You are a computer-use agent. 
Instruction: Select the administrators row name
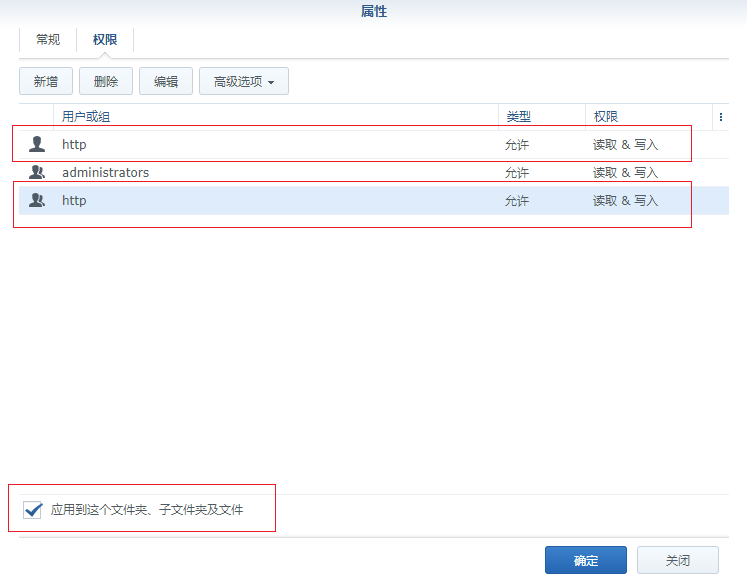(105, 172)
